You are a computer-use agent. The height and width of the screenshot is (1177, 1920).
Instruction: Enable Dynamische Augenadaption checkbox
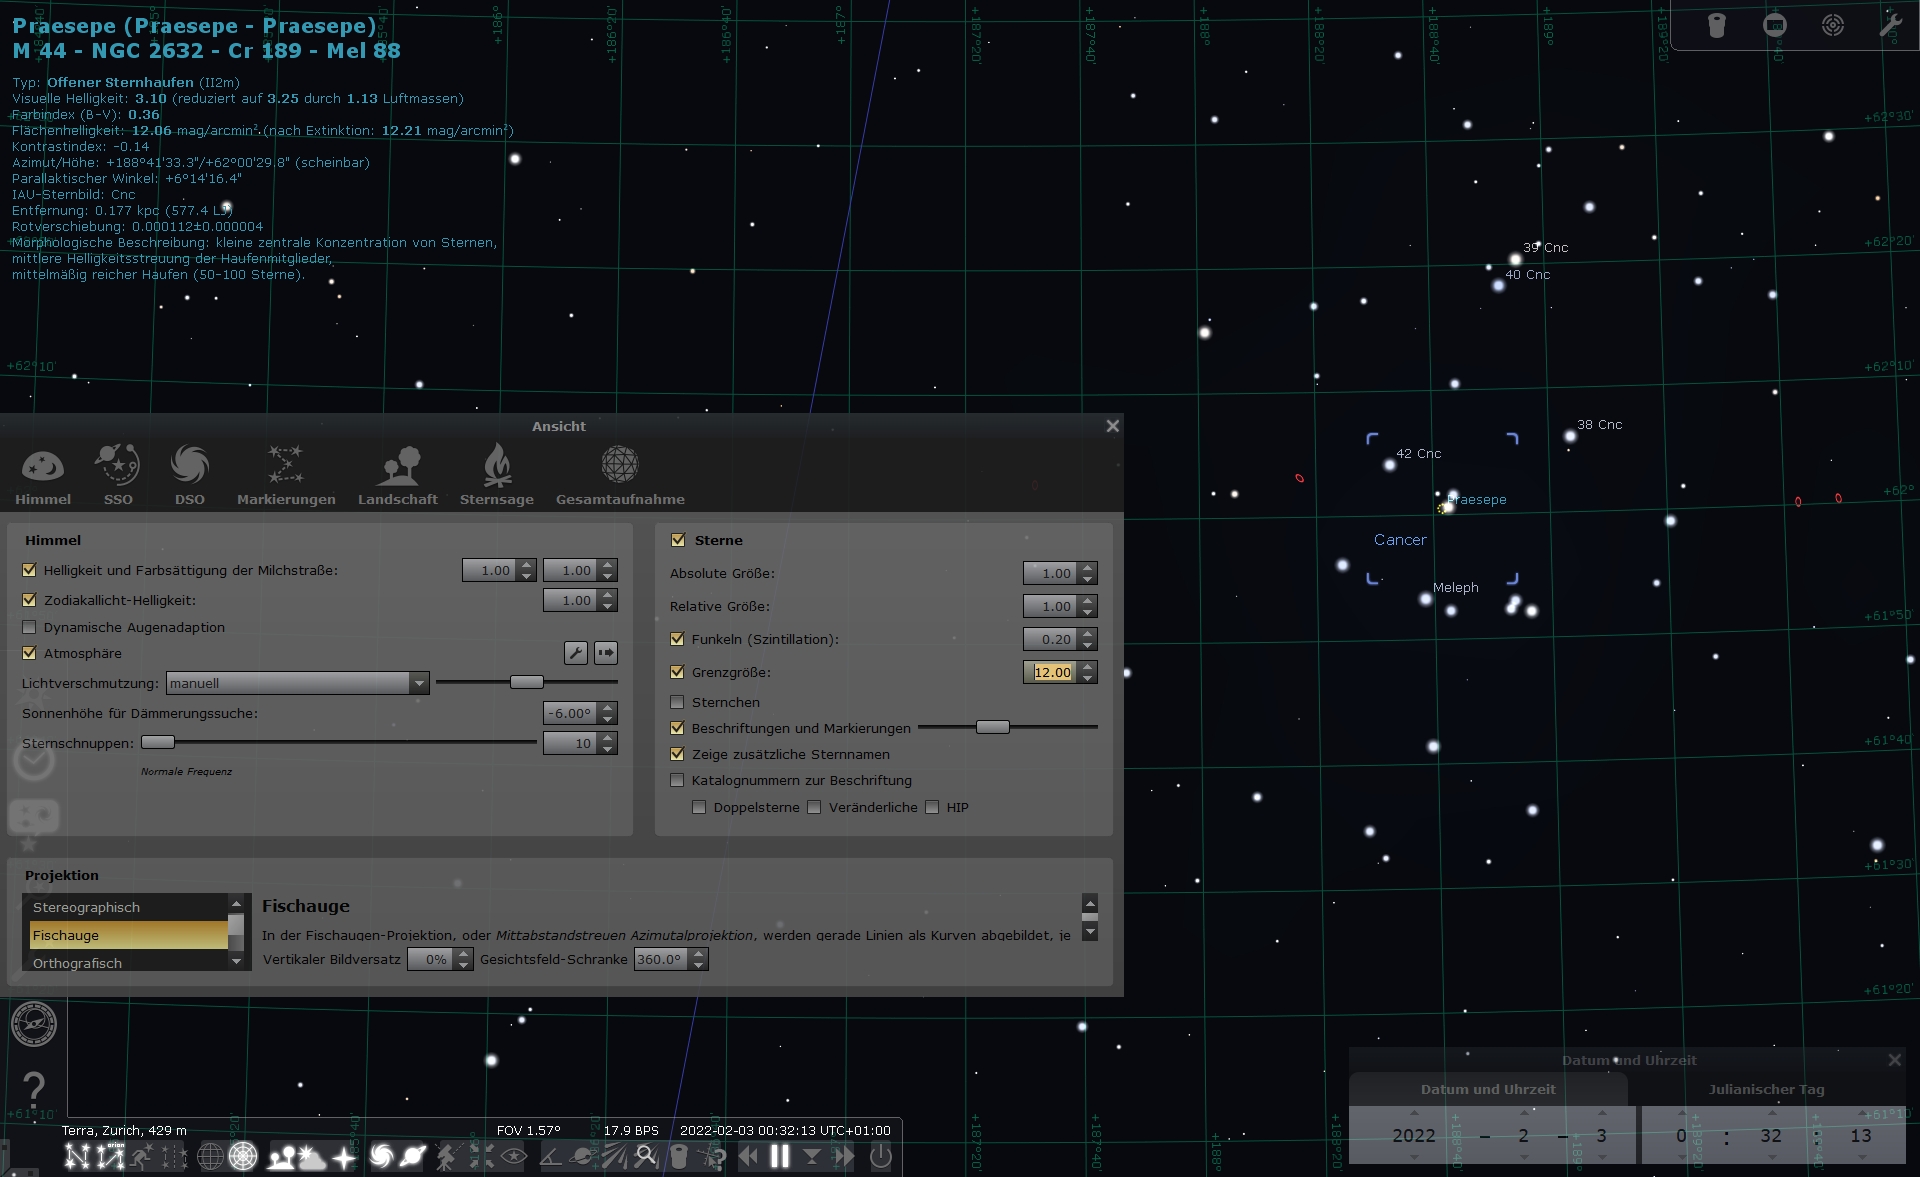tap(29, 627)
